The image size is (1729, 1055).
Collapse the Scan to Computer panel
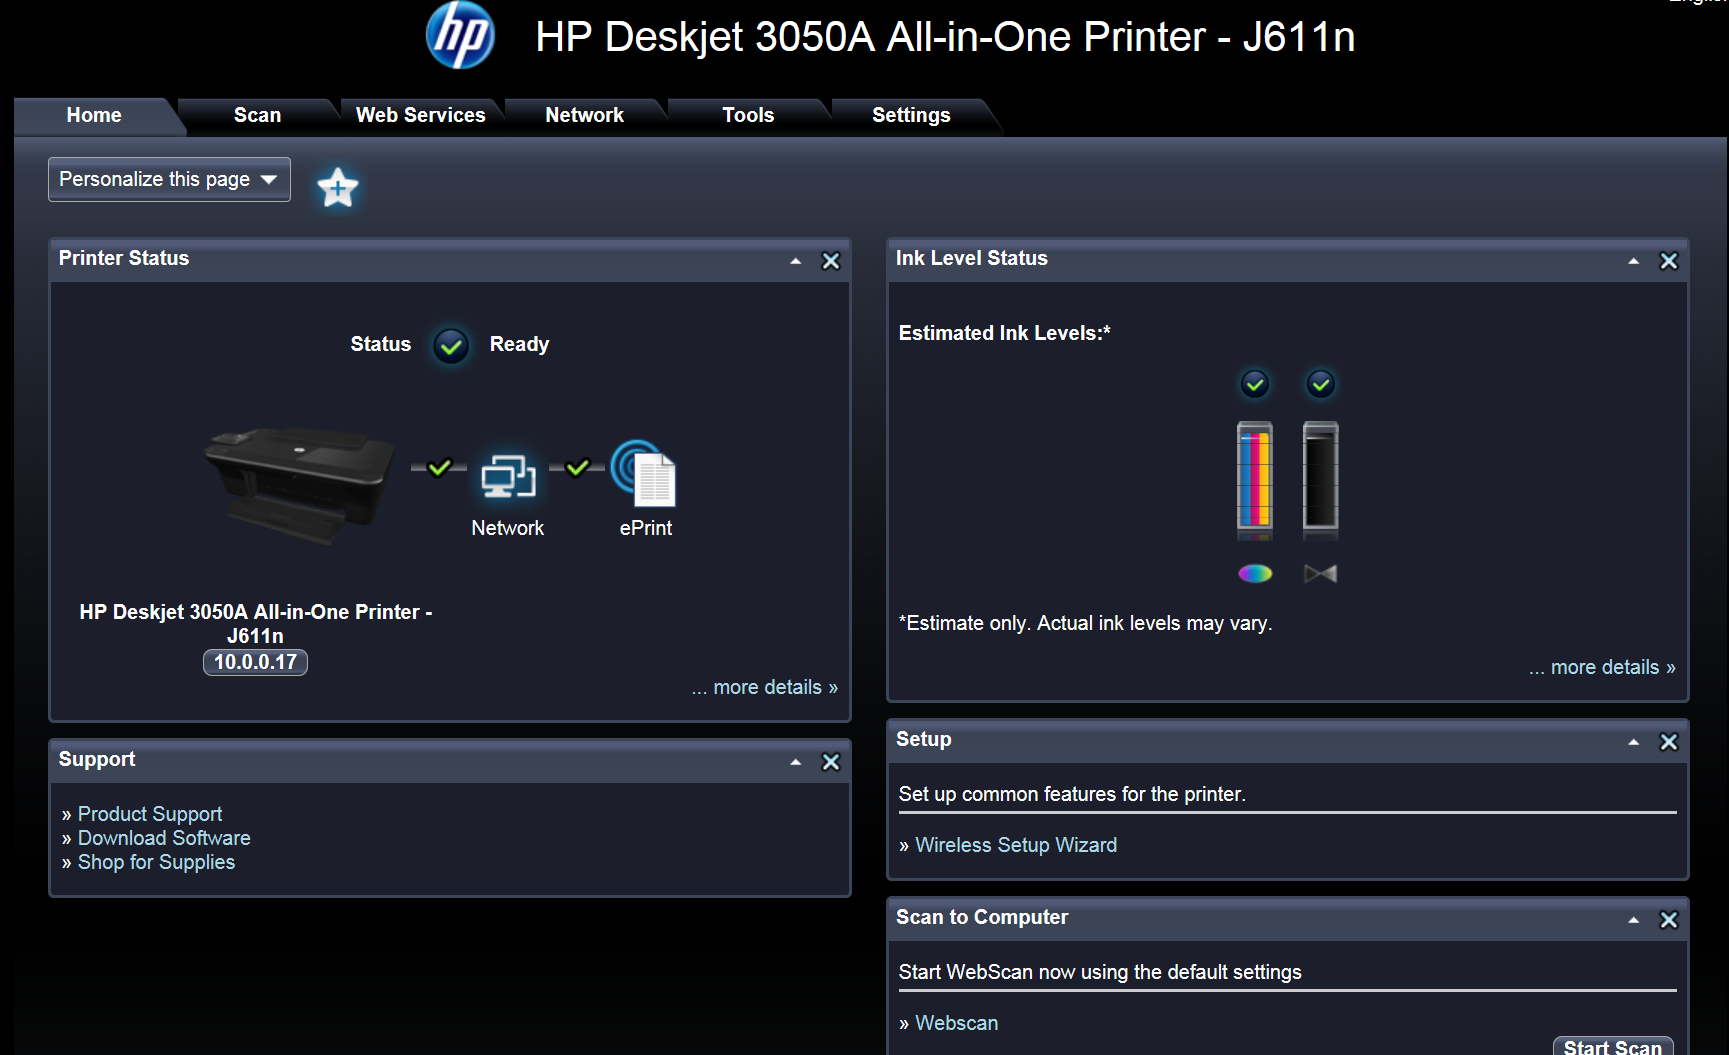[1633, 920]
